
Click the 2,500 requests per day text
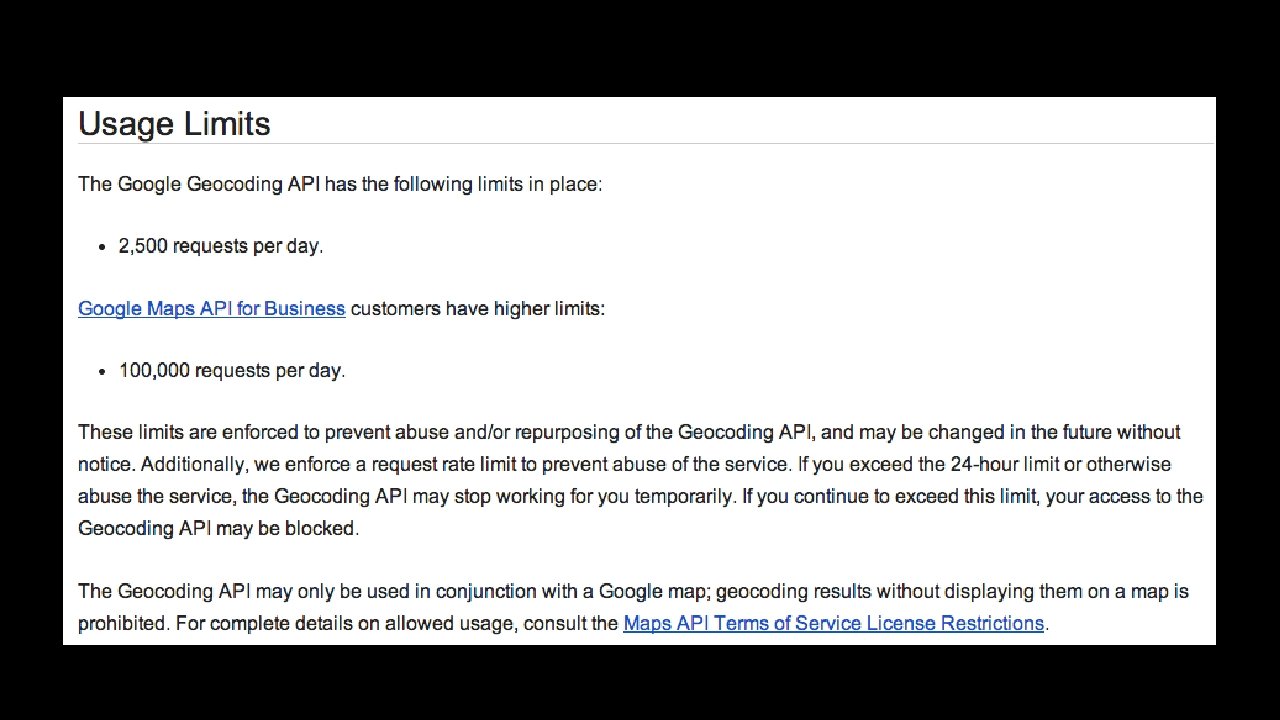click(x=220, y=246)
